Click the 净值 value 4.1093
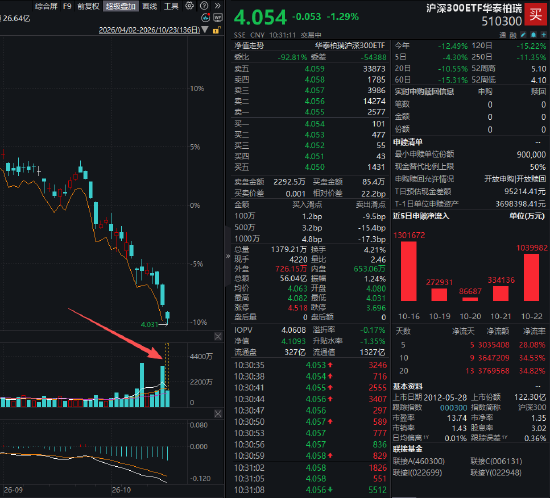 tap(294, 341)
